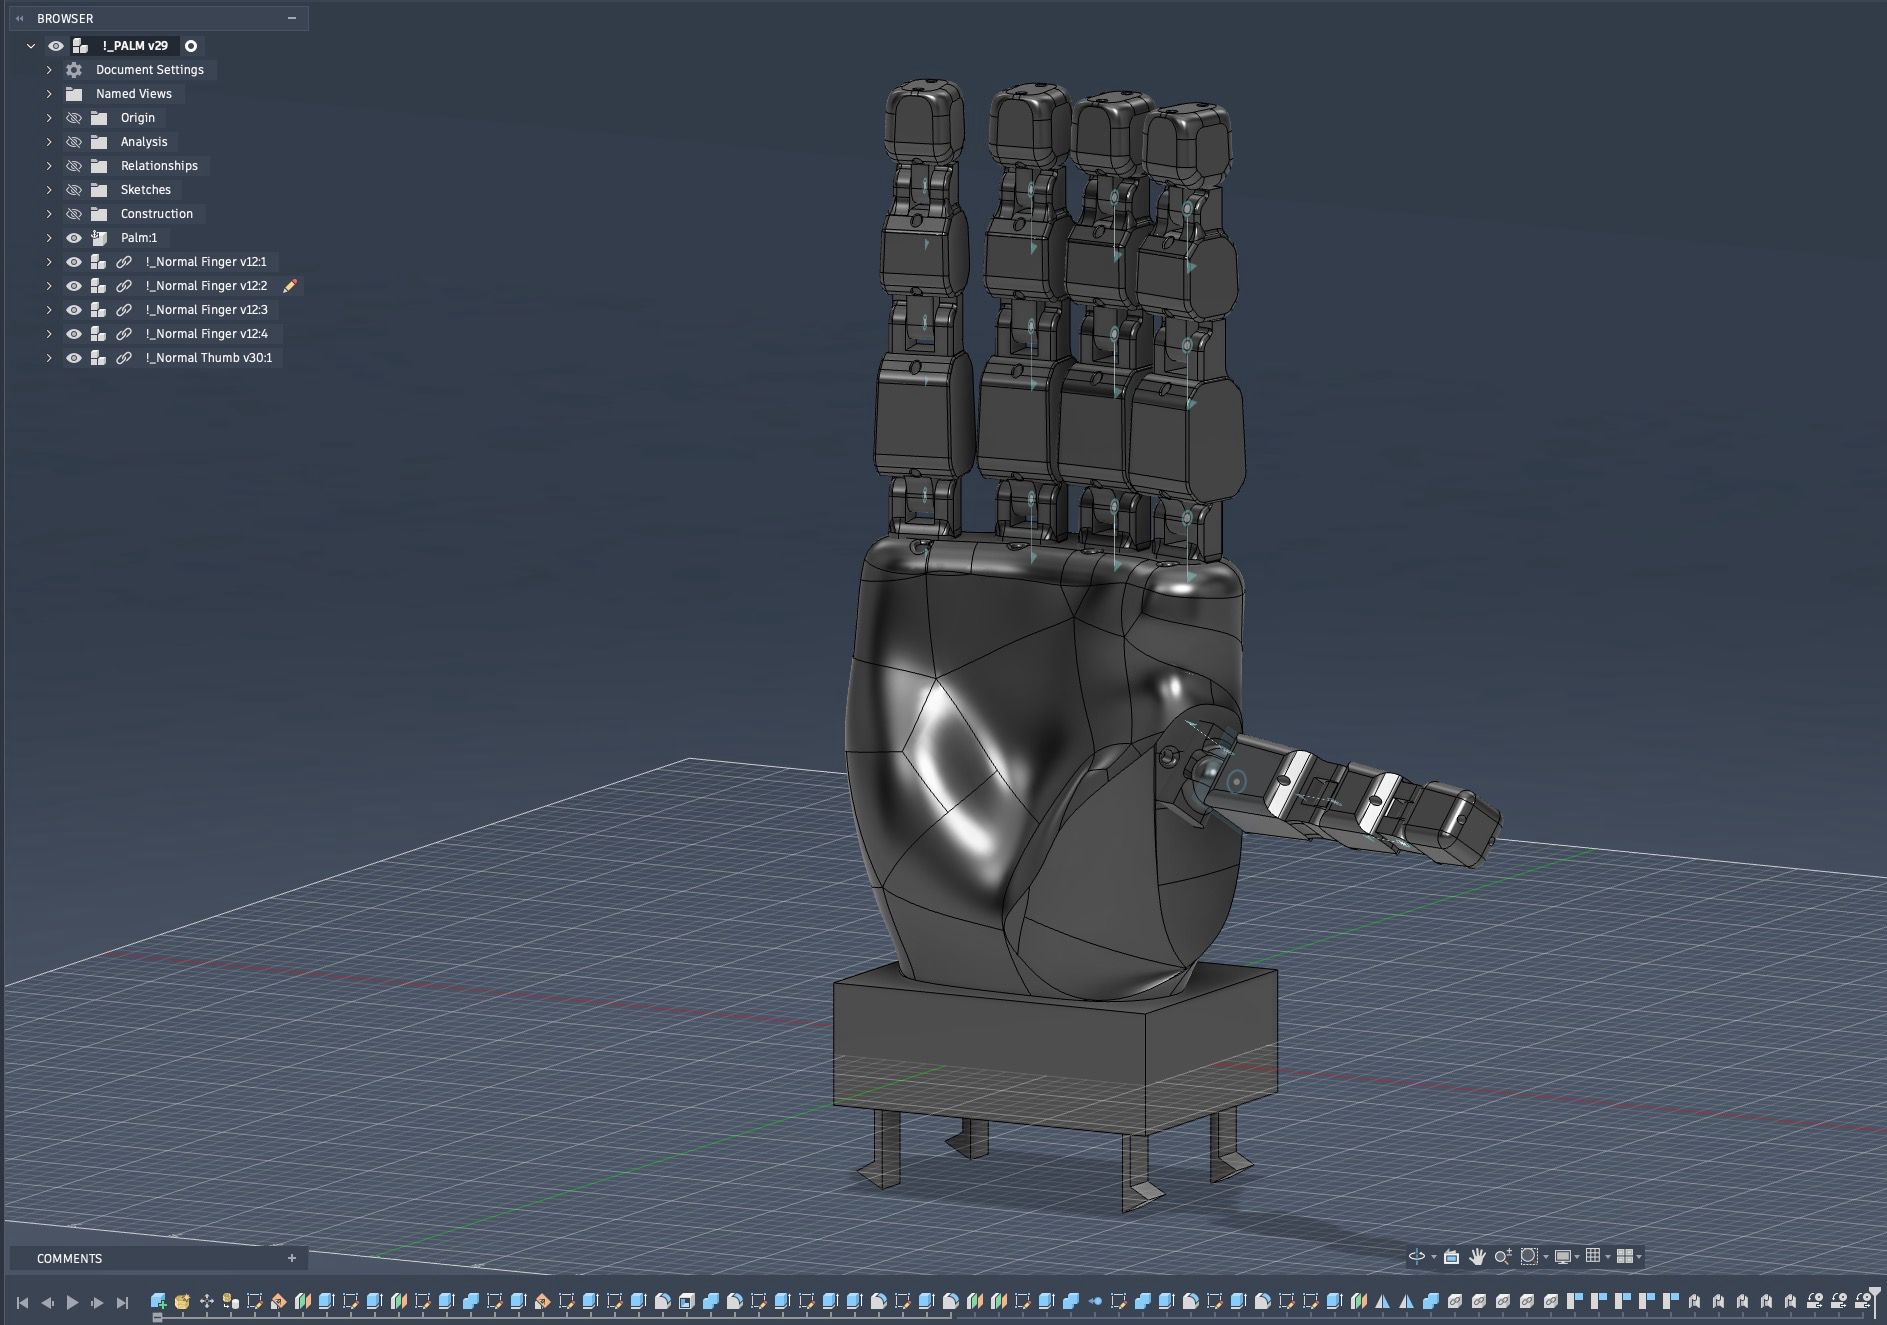The image size is (1887, 1325).
Task: Play the design timeline
Action: point(72,1303)
